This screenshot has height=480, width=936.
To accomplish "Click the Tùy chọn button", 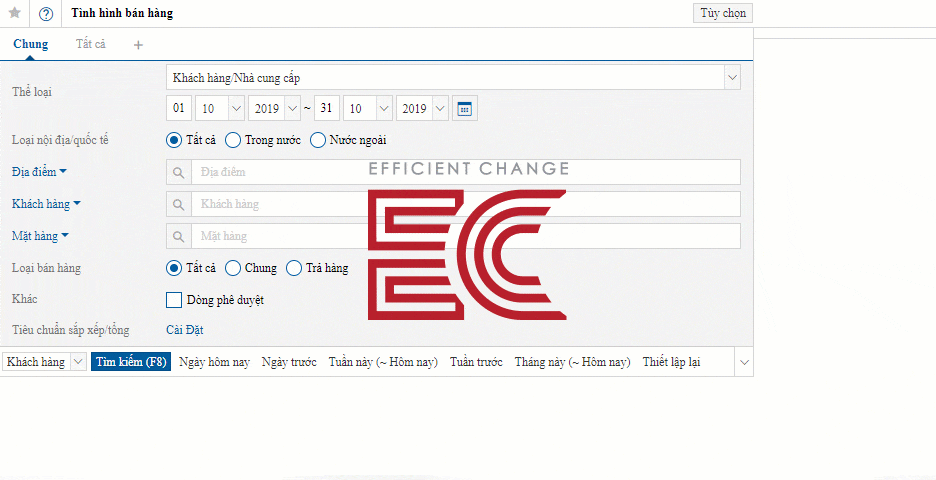I will click(723, 13).
